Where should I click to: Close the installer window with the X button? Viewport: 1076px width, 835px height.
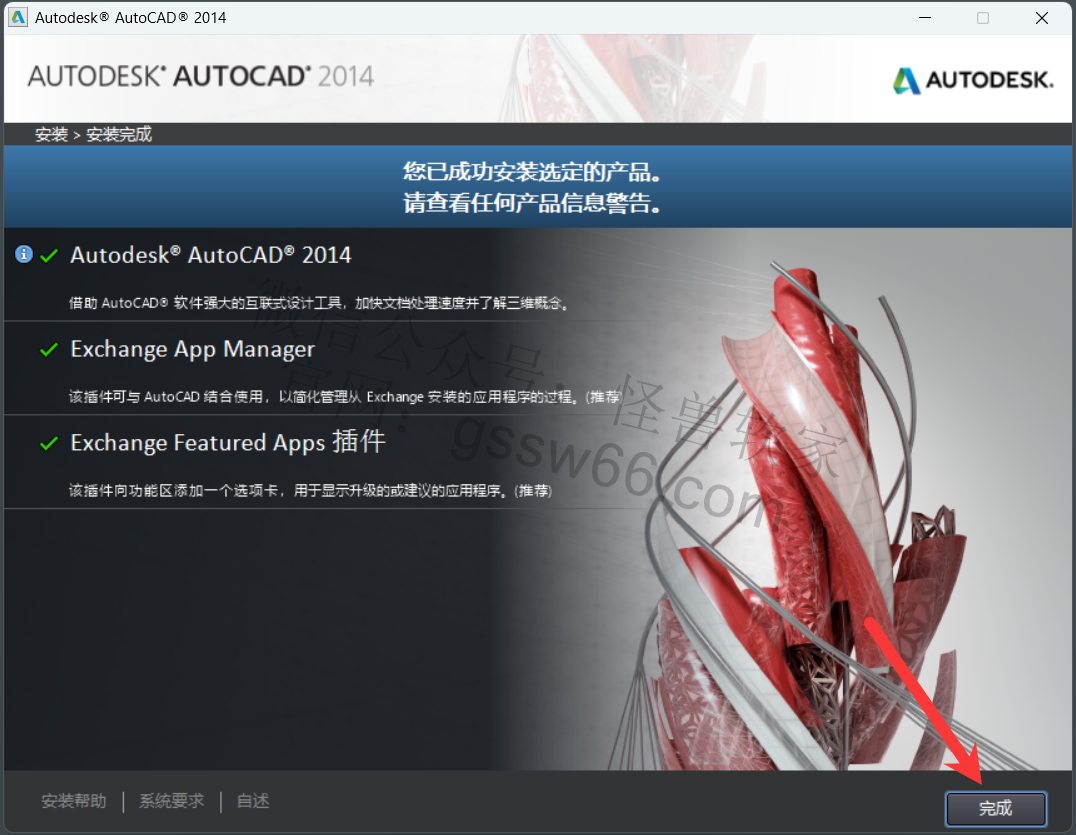pyautogui.click(x=1041, y=18)
